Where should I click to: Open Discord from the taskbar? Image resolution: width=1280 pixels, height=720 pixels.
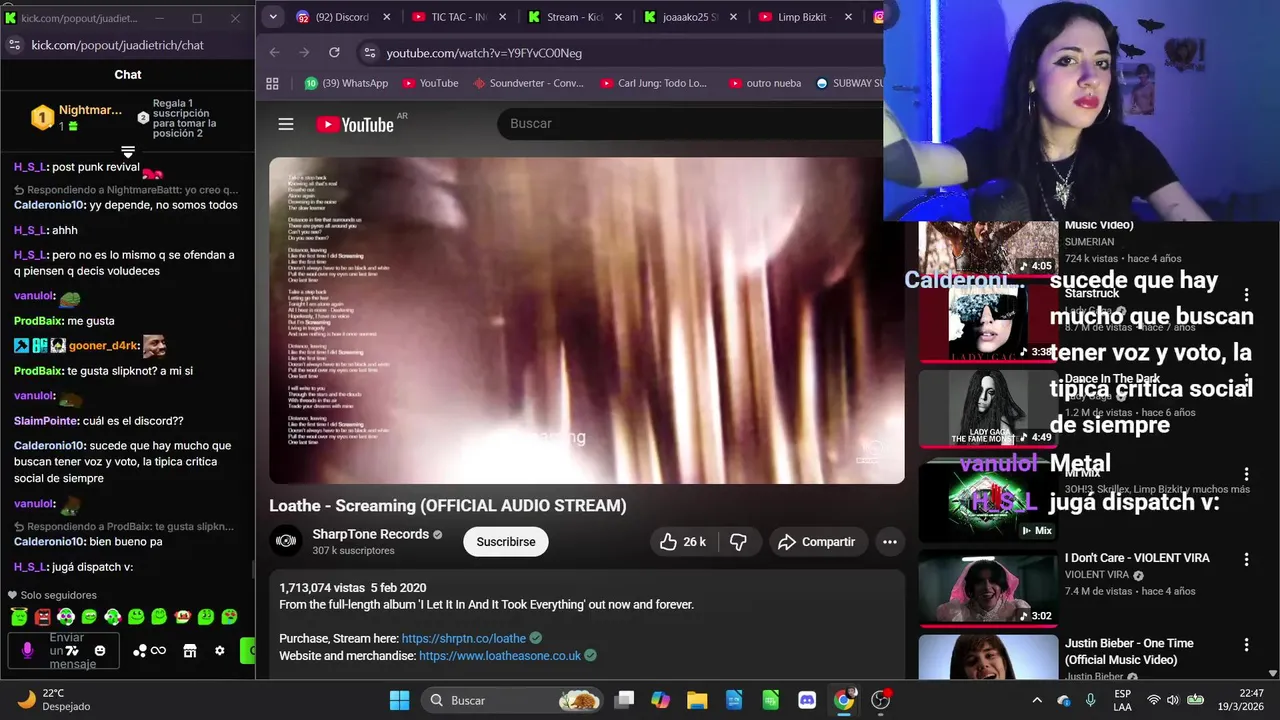(807, 700)
